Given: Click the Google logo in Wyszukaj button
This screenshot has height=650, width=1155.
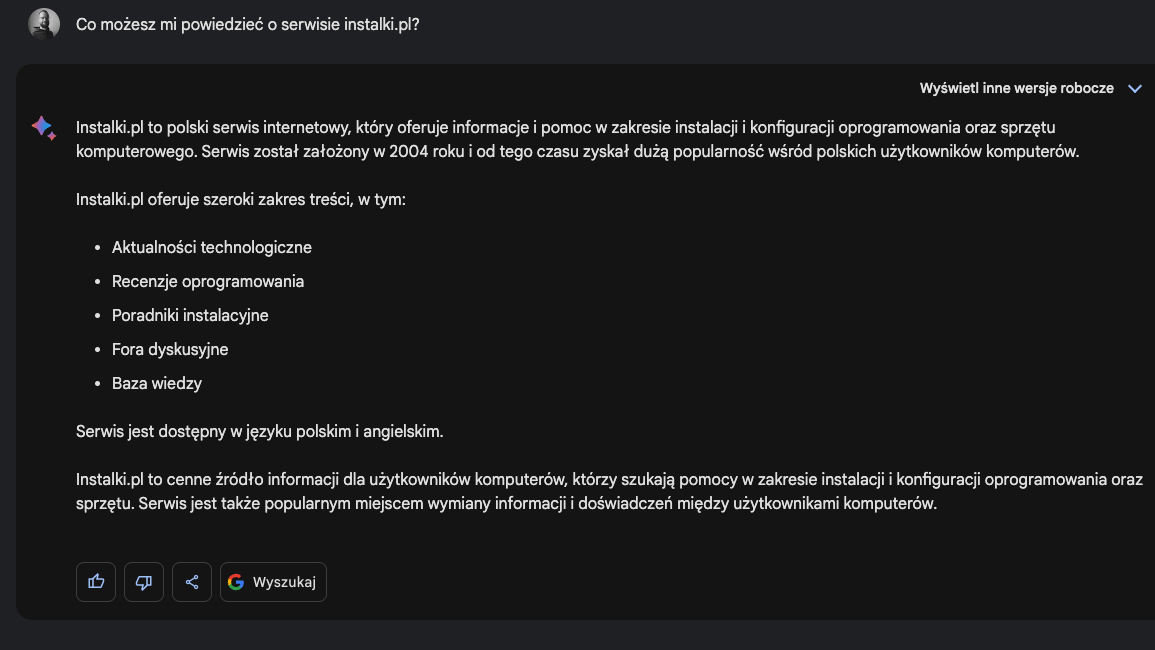Looking at the screenshot, I should 236,582.
